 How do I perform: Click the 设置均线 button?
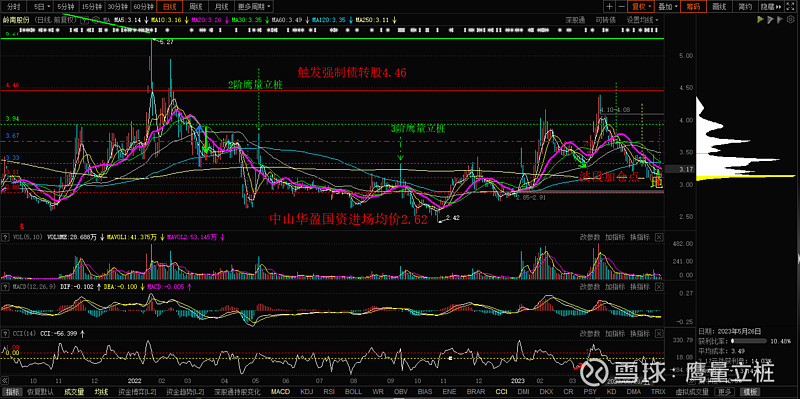pyautogui.click(x=642, y=20)
